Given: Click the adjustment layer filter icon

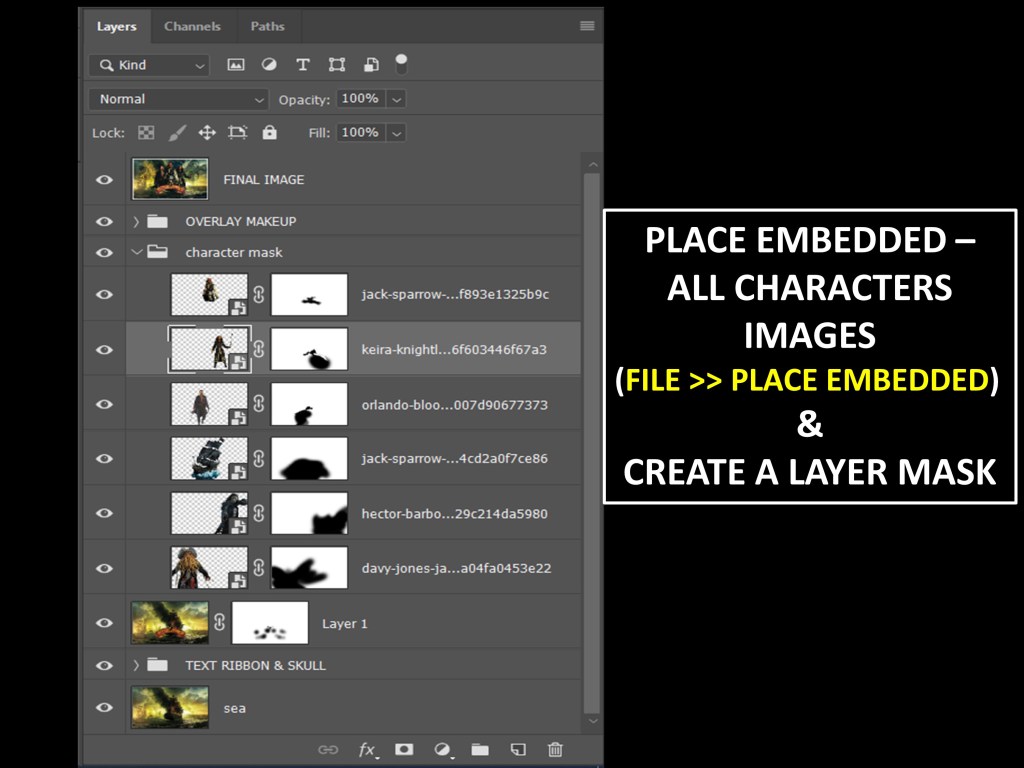Looking at the screenshot, I should (x=269, y=65).
